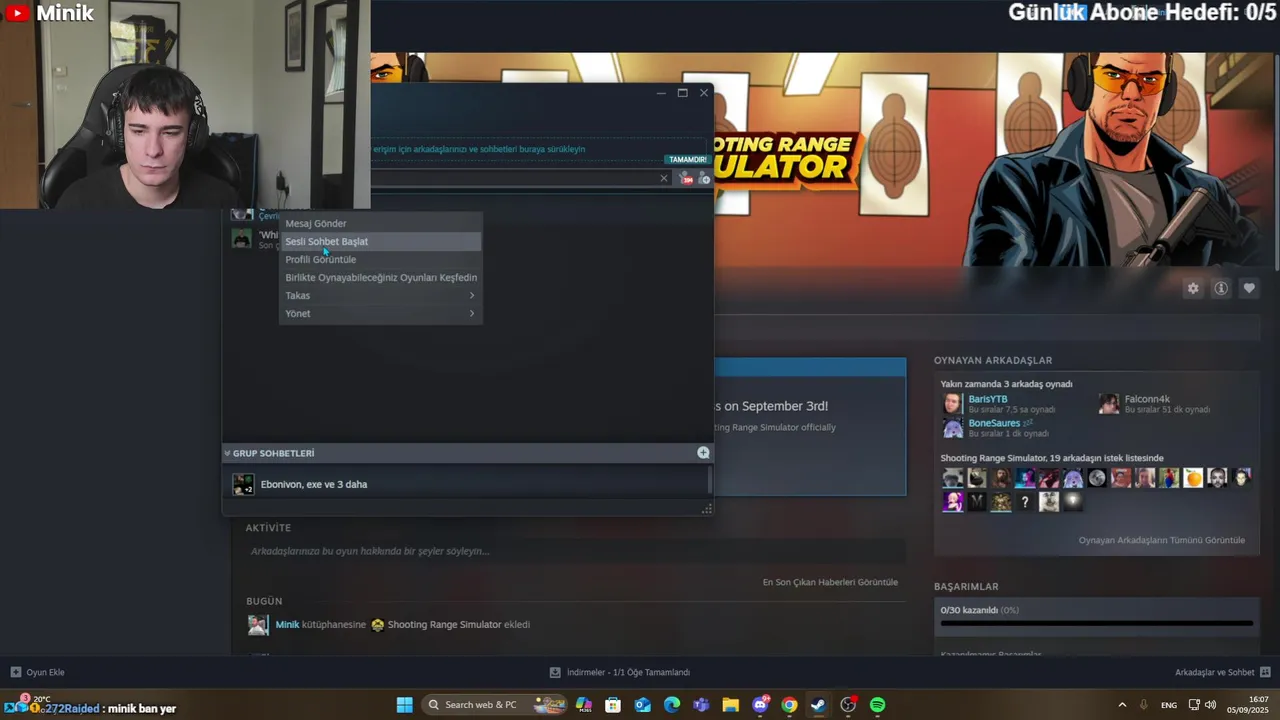Click the question mark wishlist avatar

(x=1025, y=502)
